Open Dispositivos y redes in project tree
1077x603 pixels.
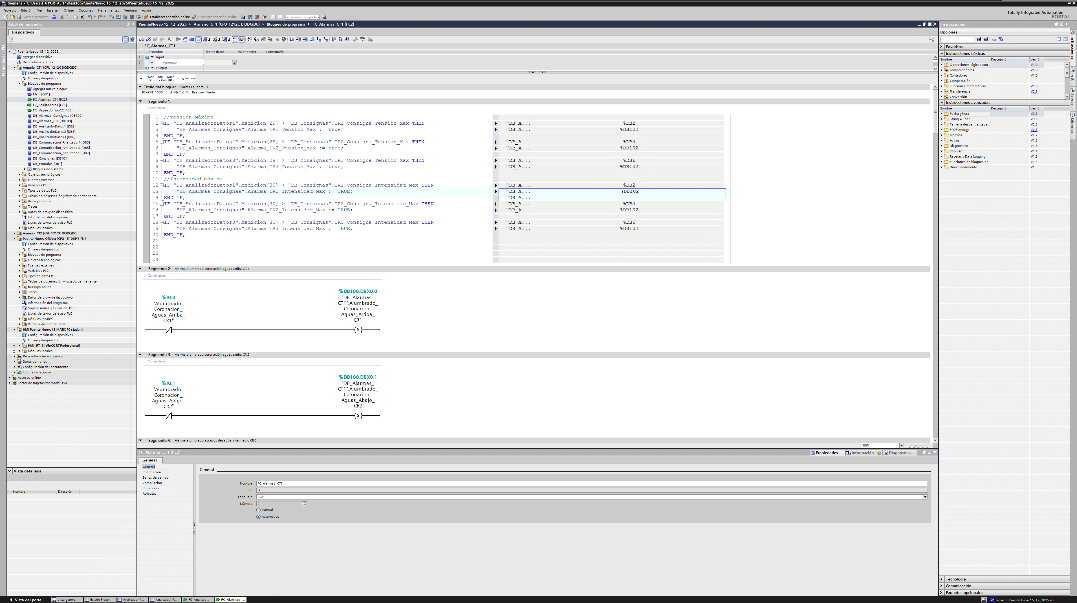tap(35, 62)
